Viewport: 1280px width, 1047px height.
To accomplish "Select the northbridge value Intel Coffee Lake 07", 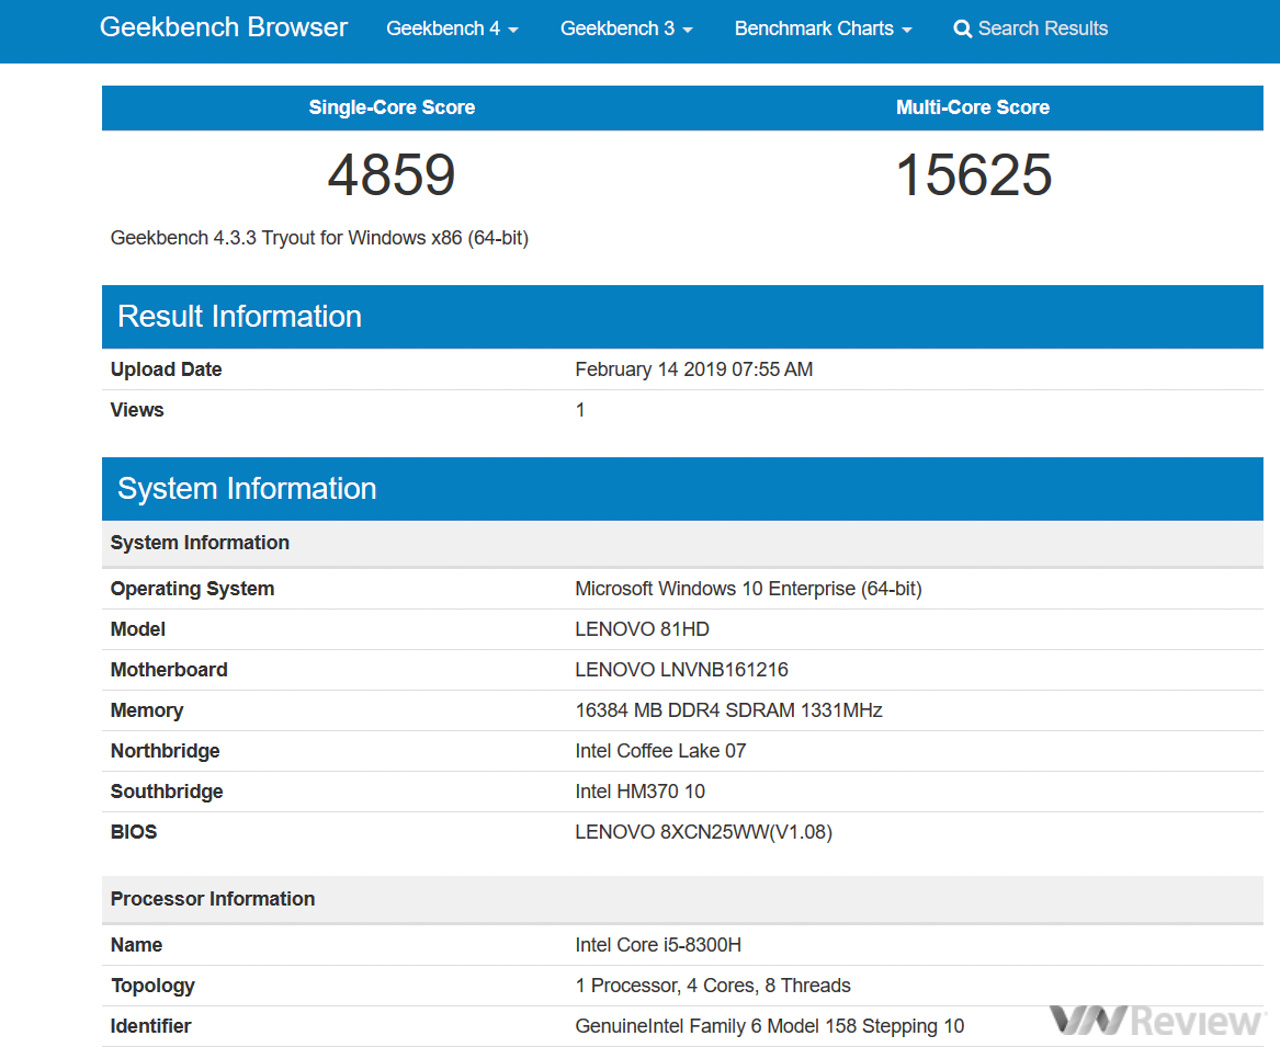I will 660,751.
